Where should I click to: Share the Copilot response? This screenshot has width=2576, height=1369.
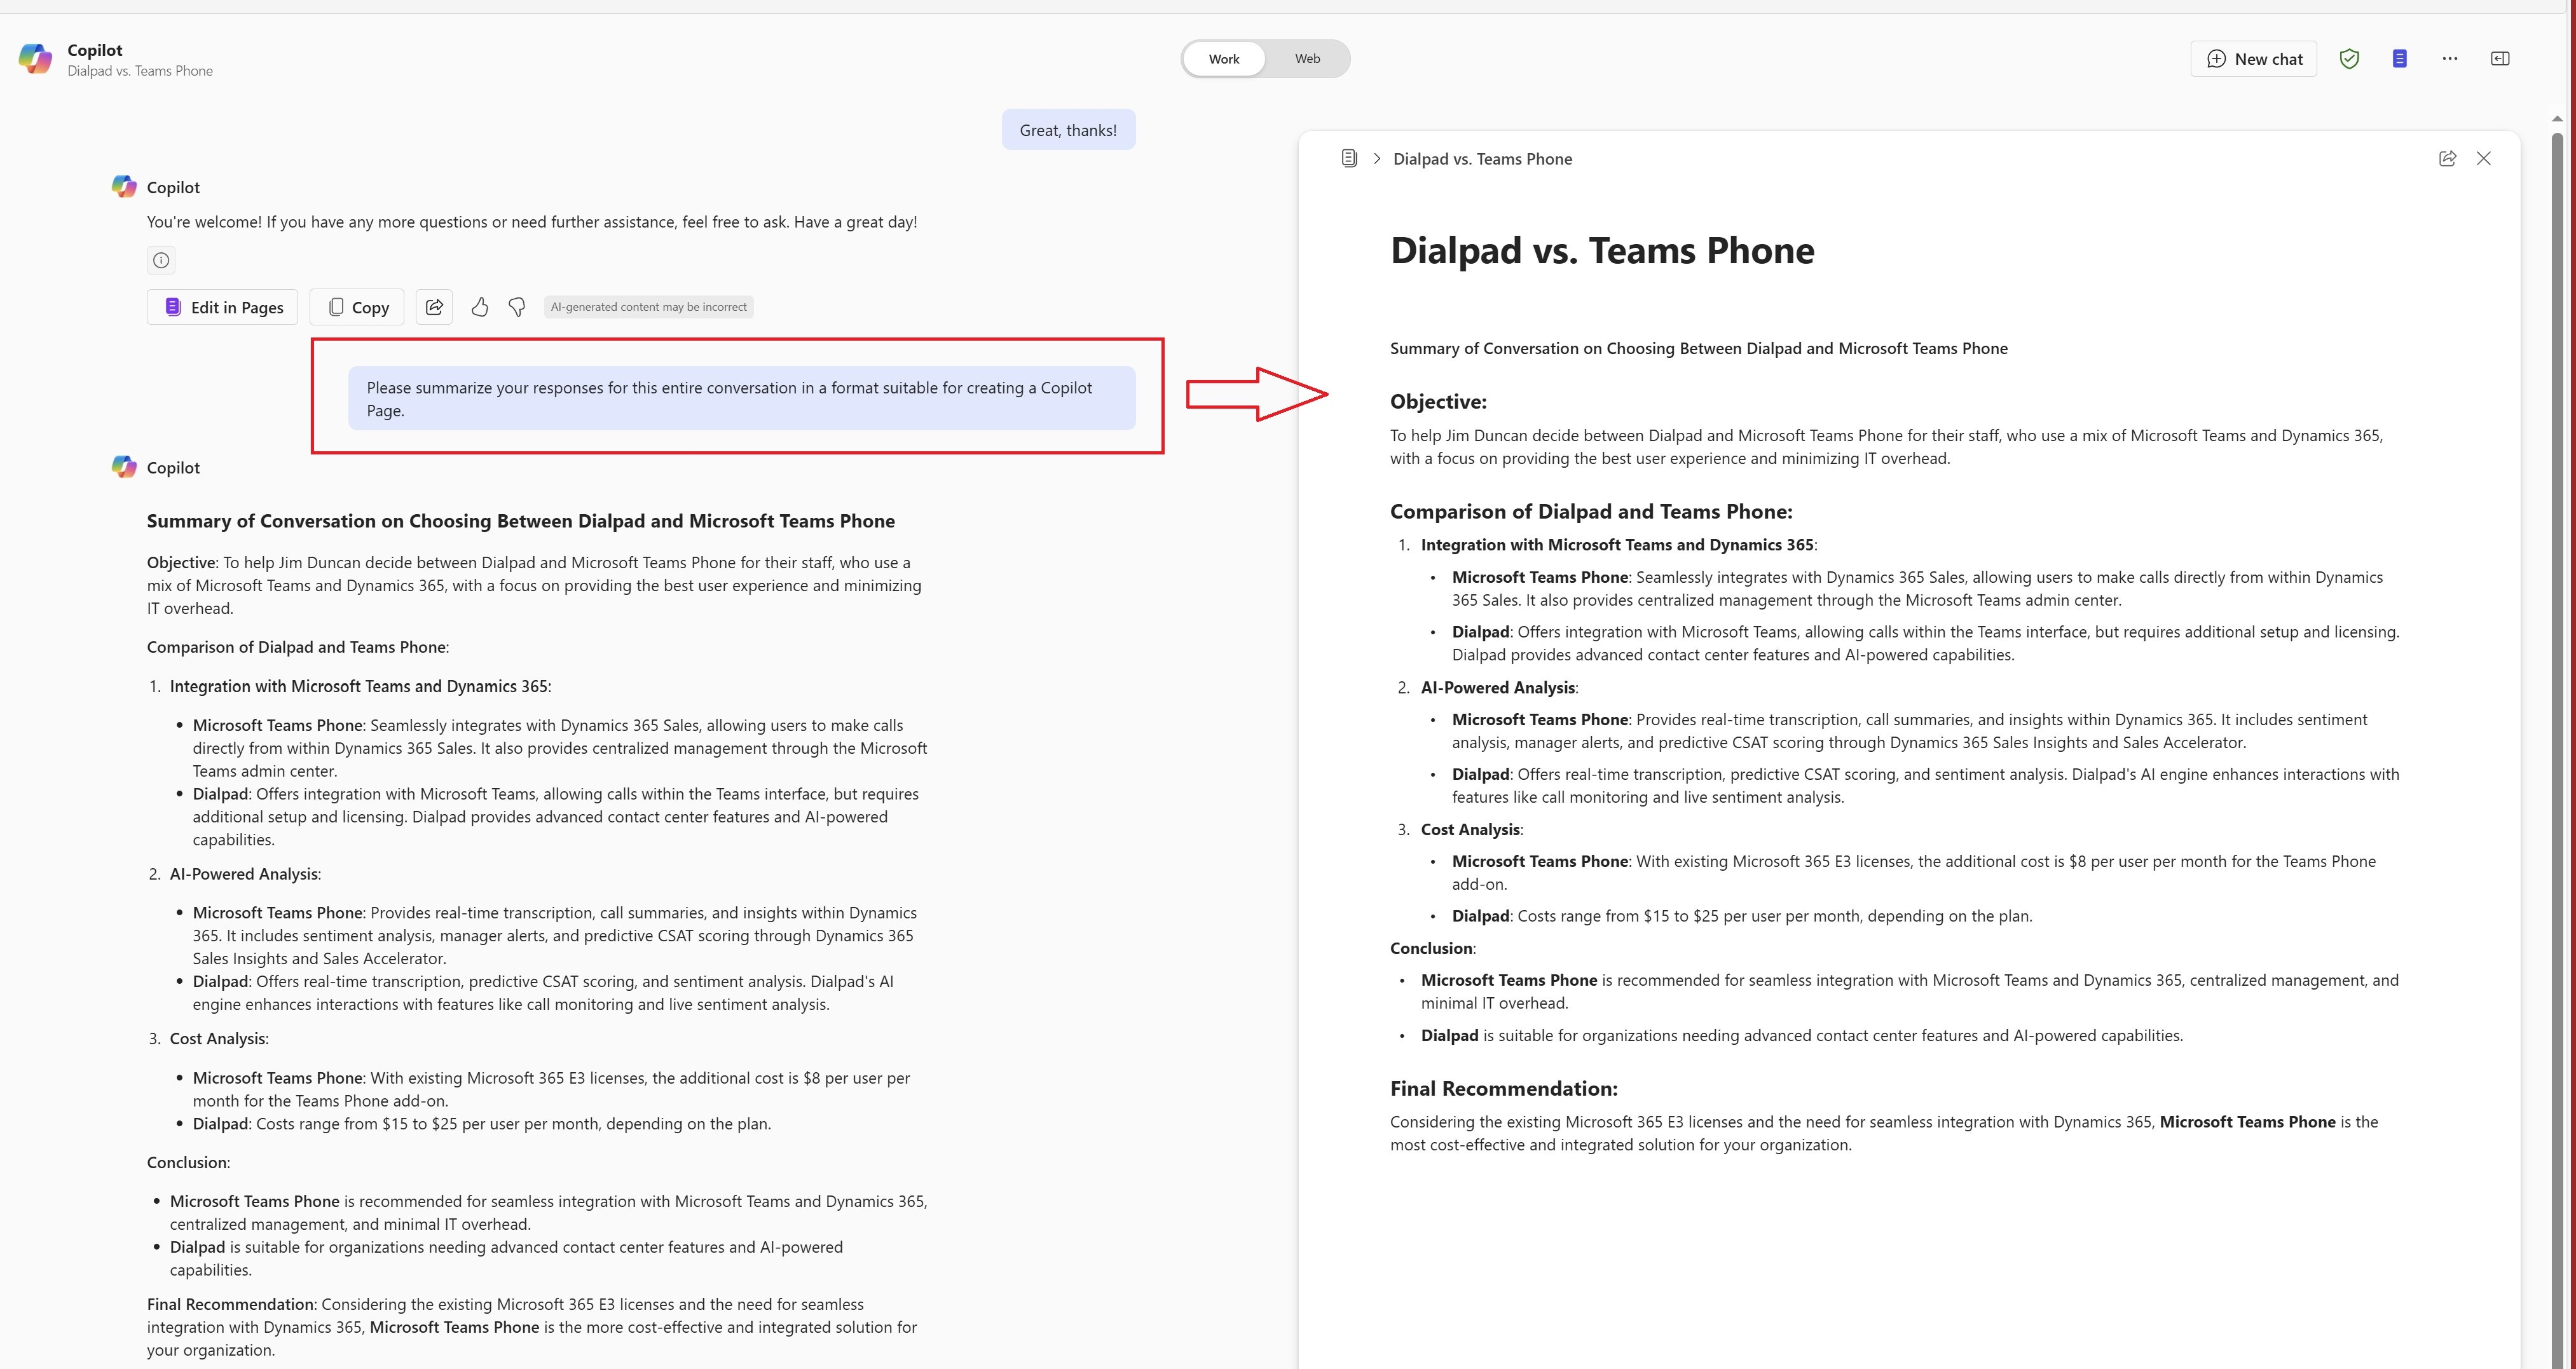point(434,307)
